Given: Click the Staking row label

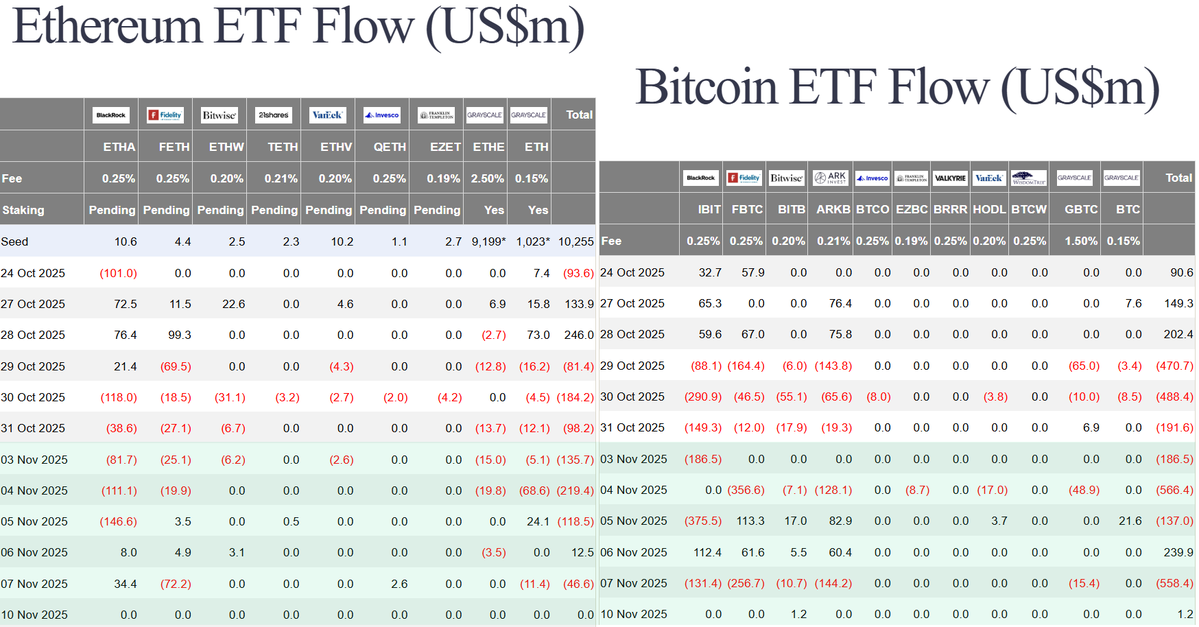Looking at the screenshot, I should (x=23, y=210).
